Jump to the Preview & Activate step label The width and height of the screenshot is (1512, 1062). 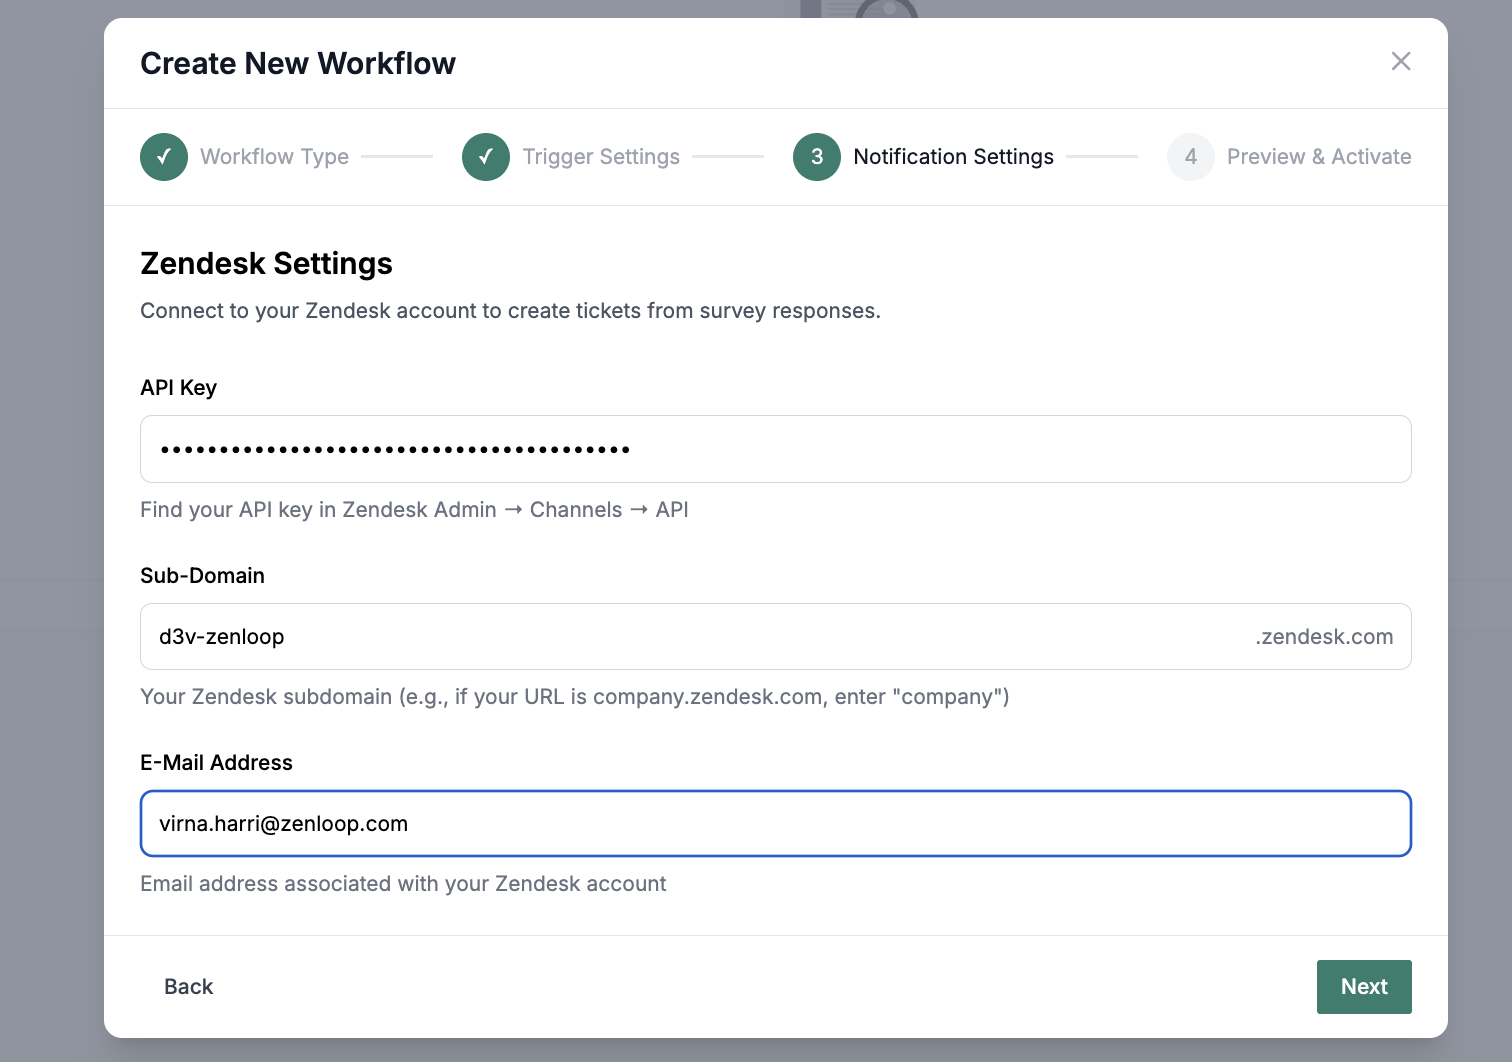pyautogui.click(x=1318, y=157)
